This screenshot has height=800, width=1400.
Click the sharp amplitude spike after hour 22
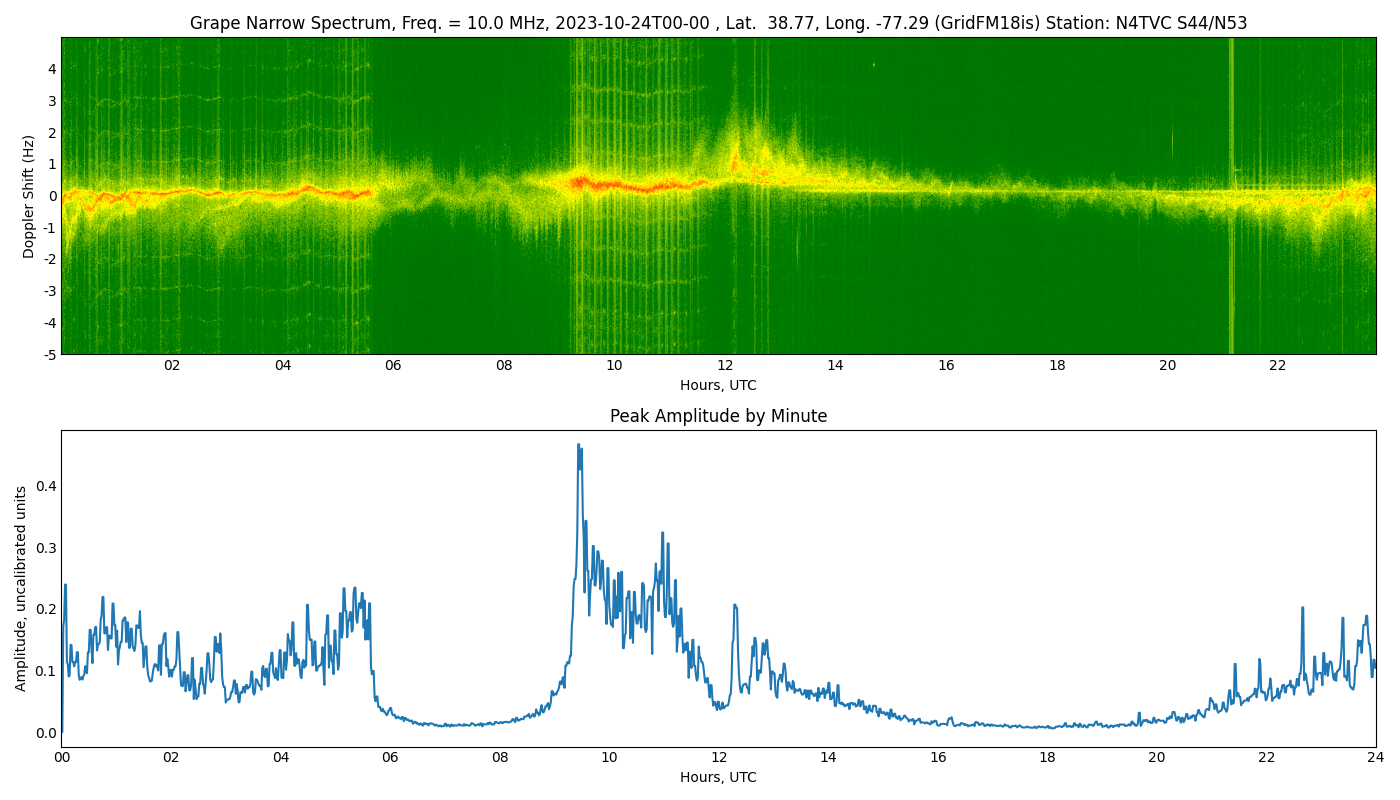point(1302,608)
